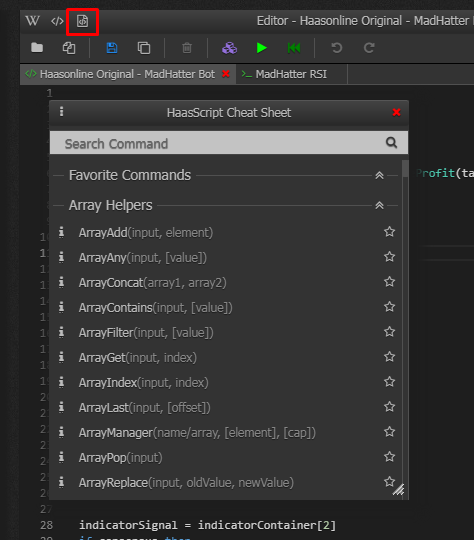Click the trash delete icon

[187, 48]
